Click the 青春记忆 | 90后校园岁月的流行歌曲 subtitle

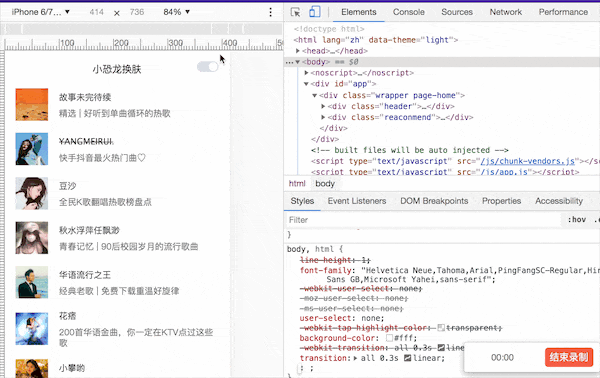(129, 246)
